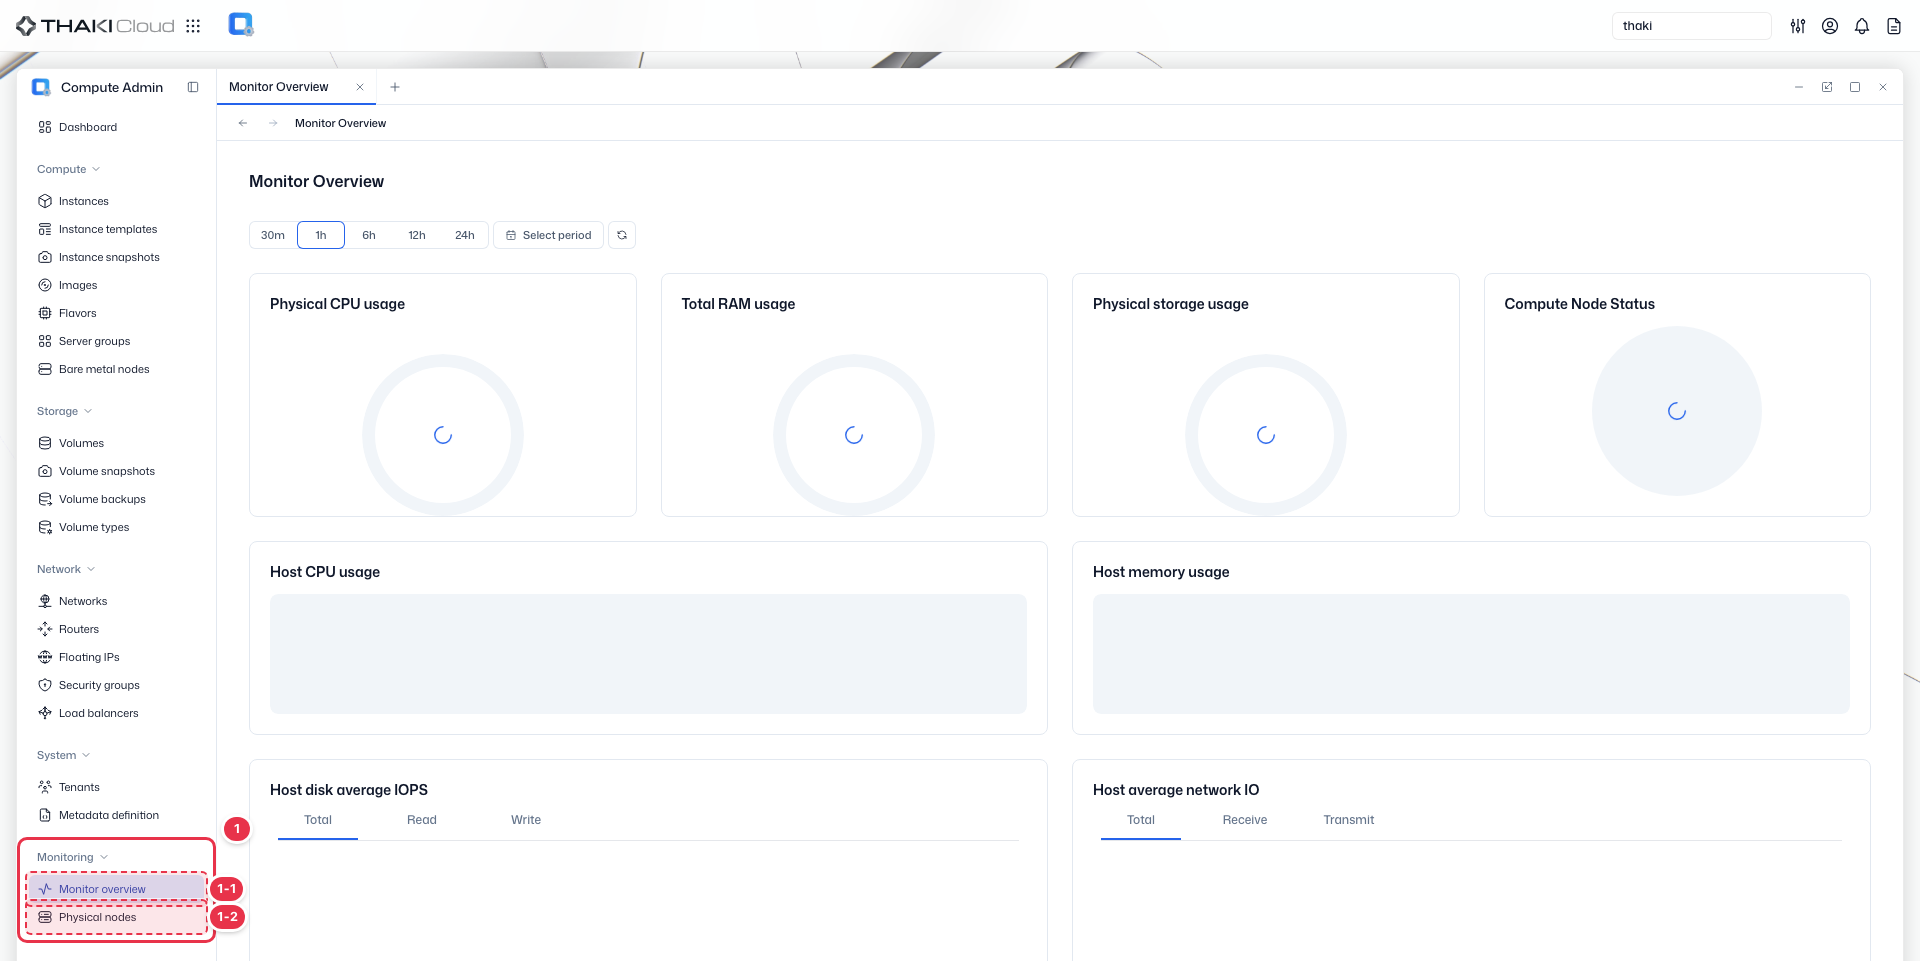Open the settings sliders icon

[1798, 26]
